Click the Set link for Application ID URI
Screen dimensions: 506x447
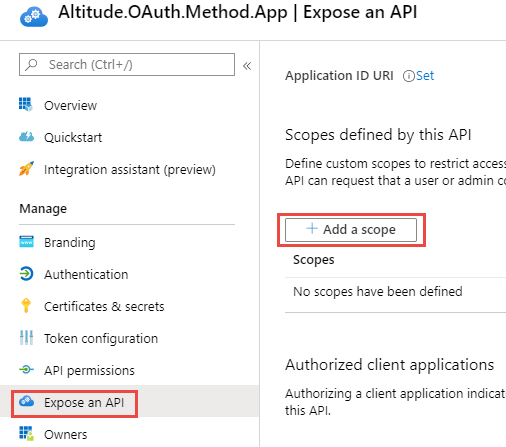425,76
